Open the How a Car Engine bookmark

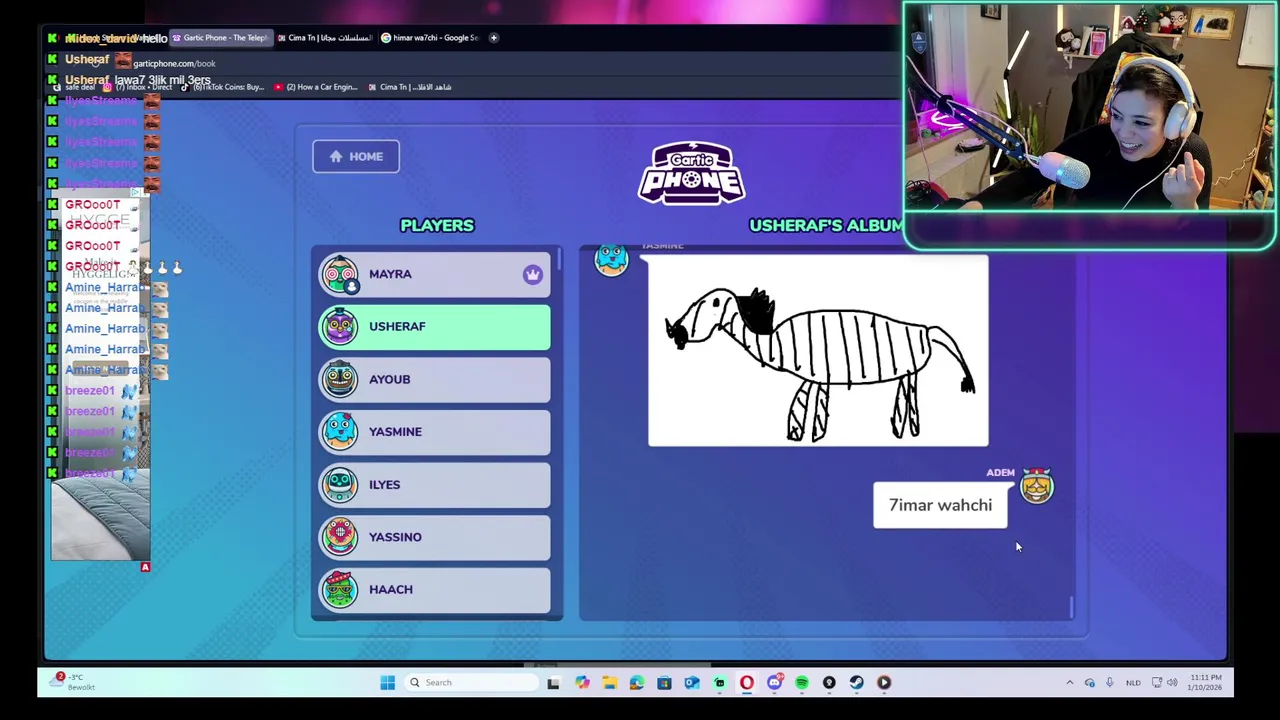pos(315,87)
